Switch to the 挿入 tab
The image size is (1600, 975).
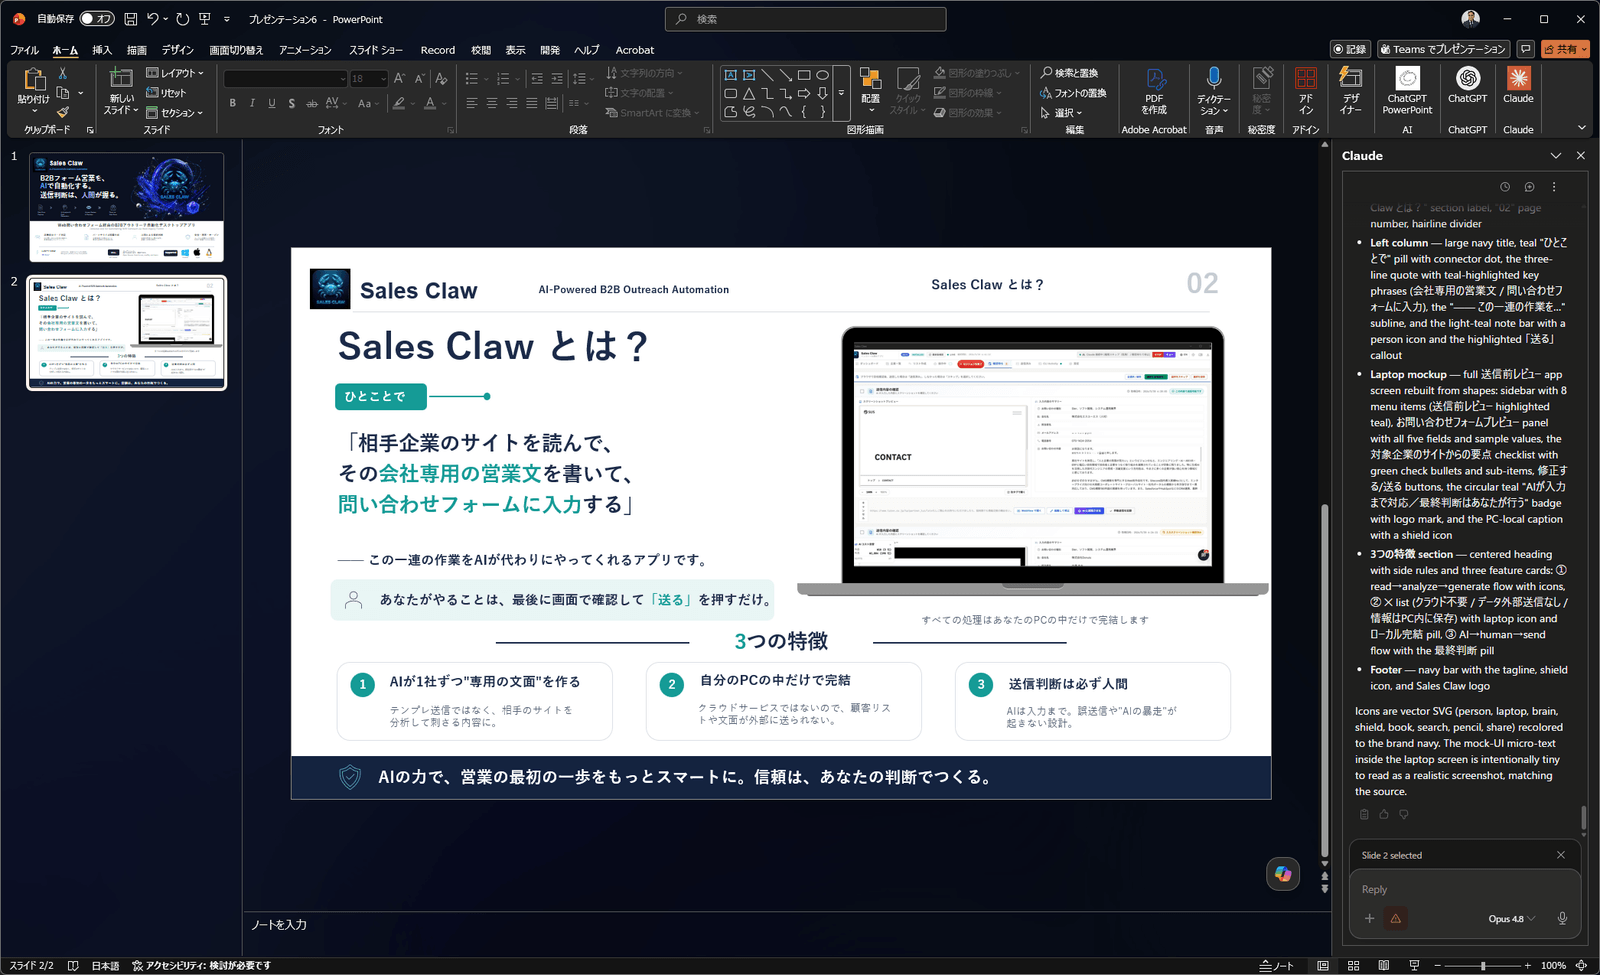pyautogui.click(x=102, y=50)
